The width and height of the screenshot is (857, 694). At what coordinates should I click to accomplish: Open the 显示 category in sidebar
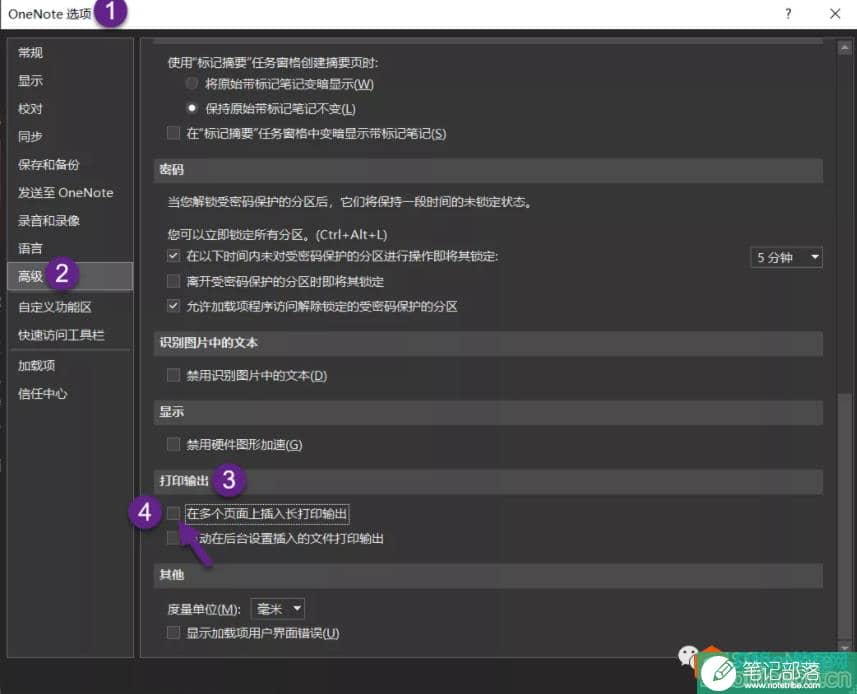pyautogui.click(x=30, y=81)
